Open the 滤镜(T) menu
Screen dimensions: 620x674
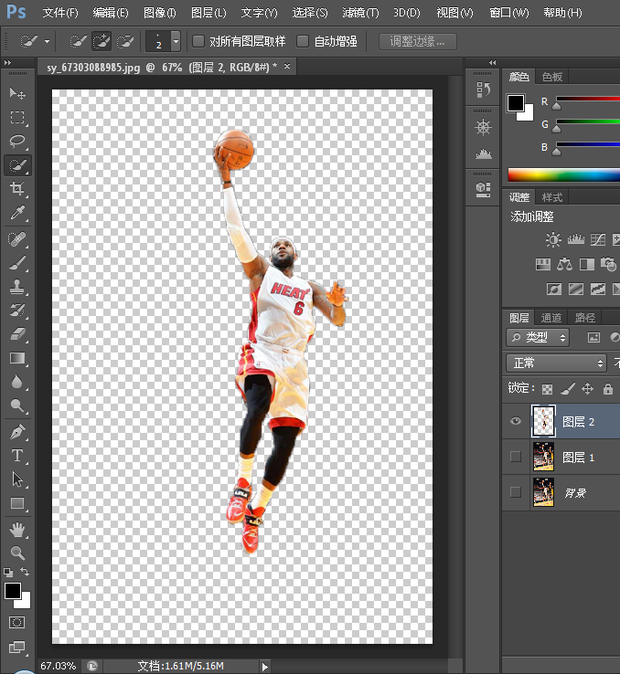point(361,12)
